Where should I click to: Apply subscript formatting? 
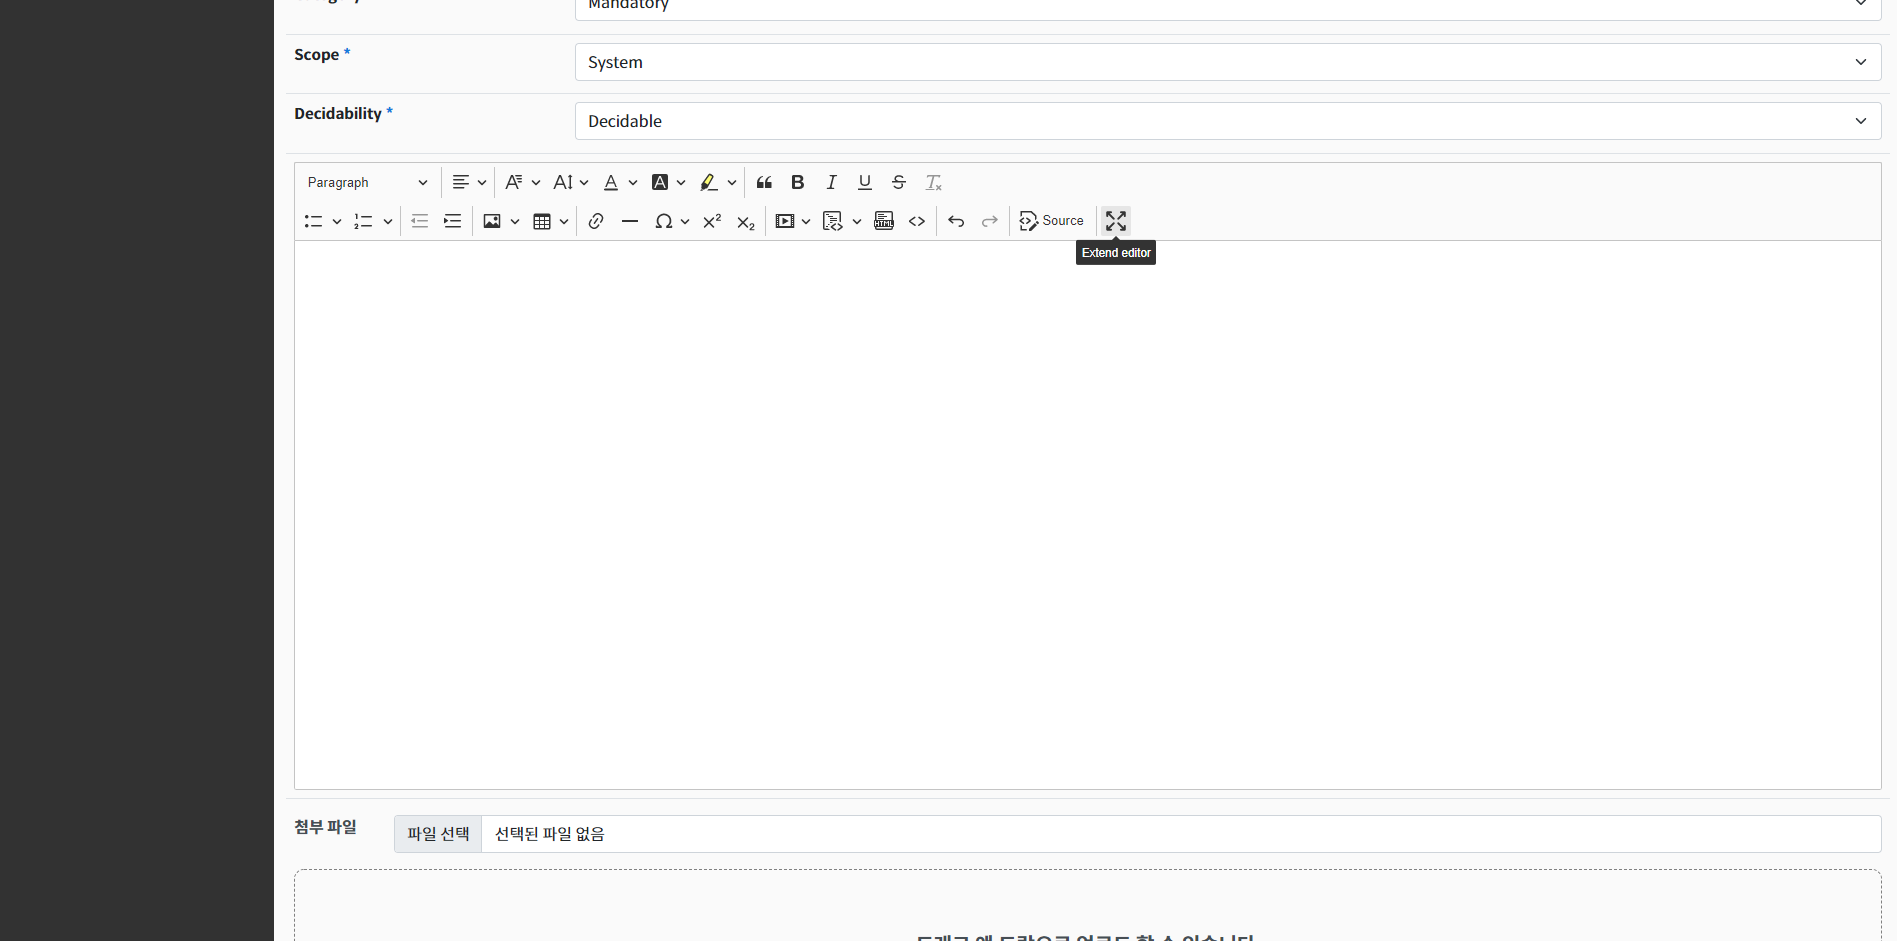[746, 221]
